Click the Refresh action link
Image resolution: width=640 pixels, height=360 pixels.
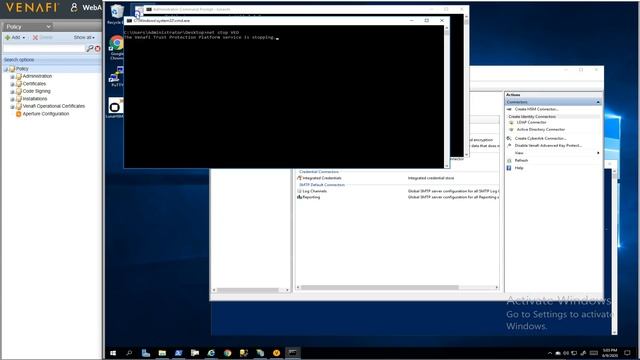tap(521, 160)
